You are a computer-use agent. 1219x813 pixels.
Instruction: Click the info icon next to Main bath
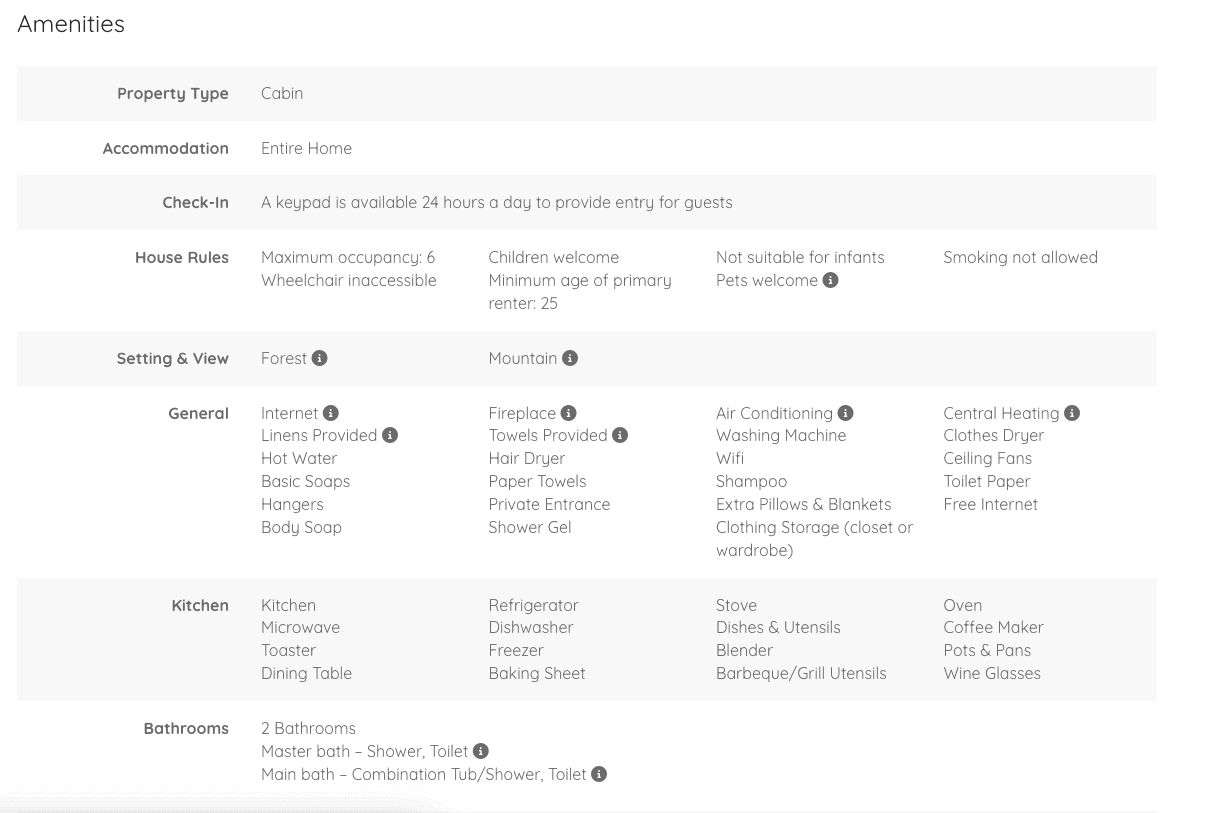click(x=599, y=774)
